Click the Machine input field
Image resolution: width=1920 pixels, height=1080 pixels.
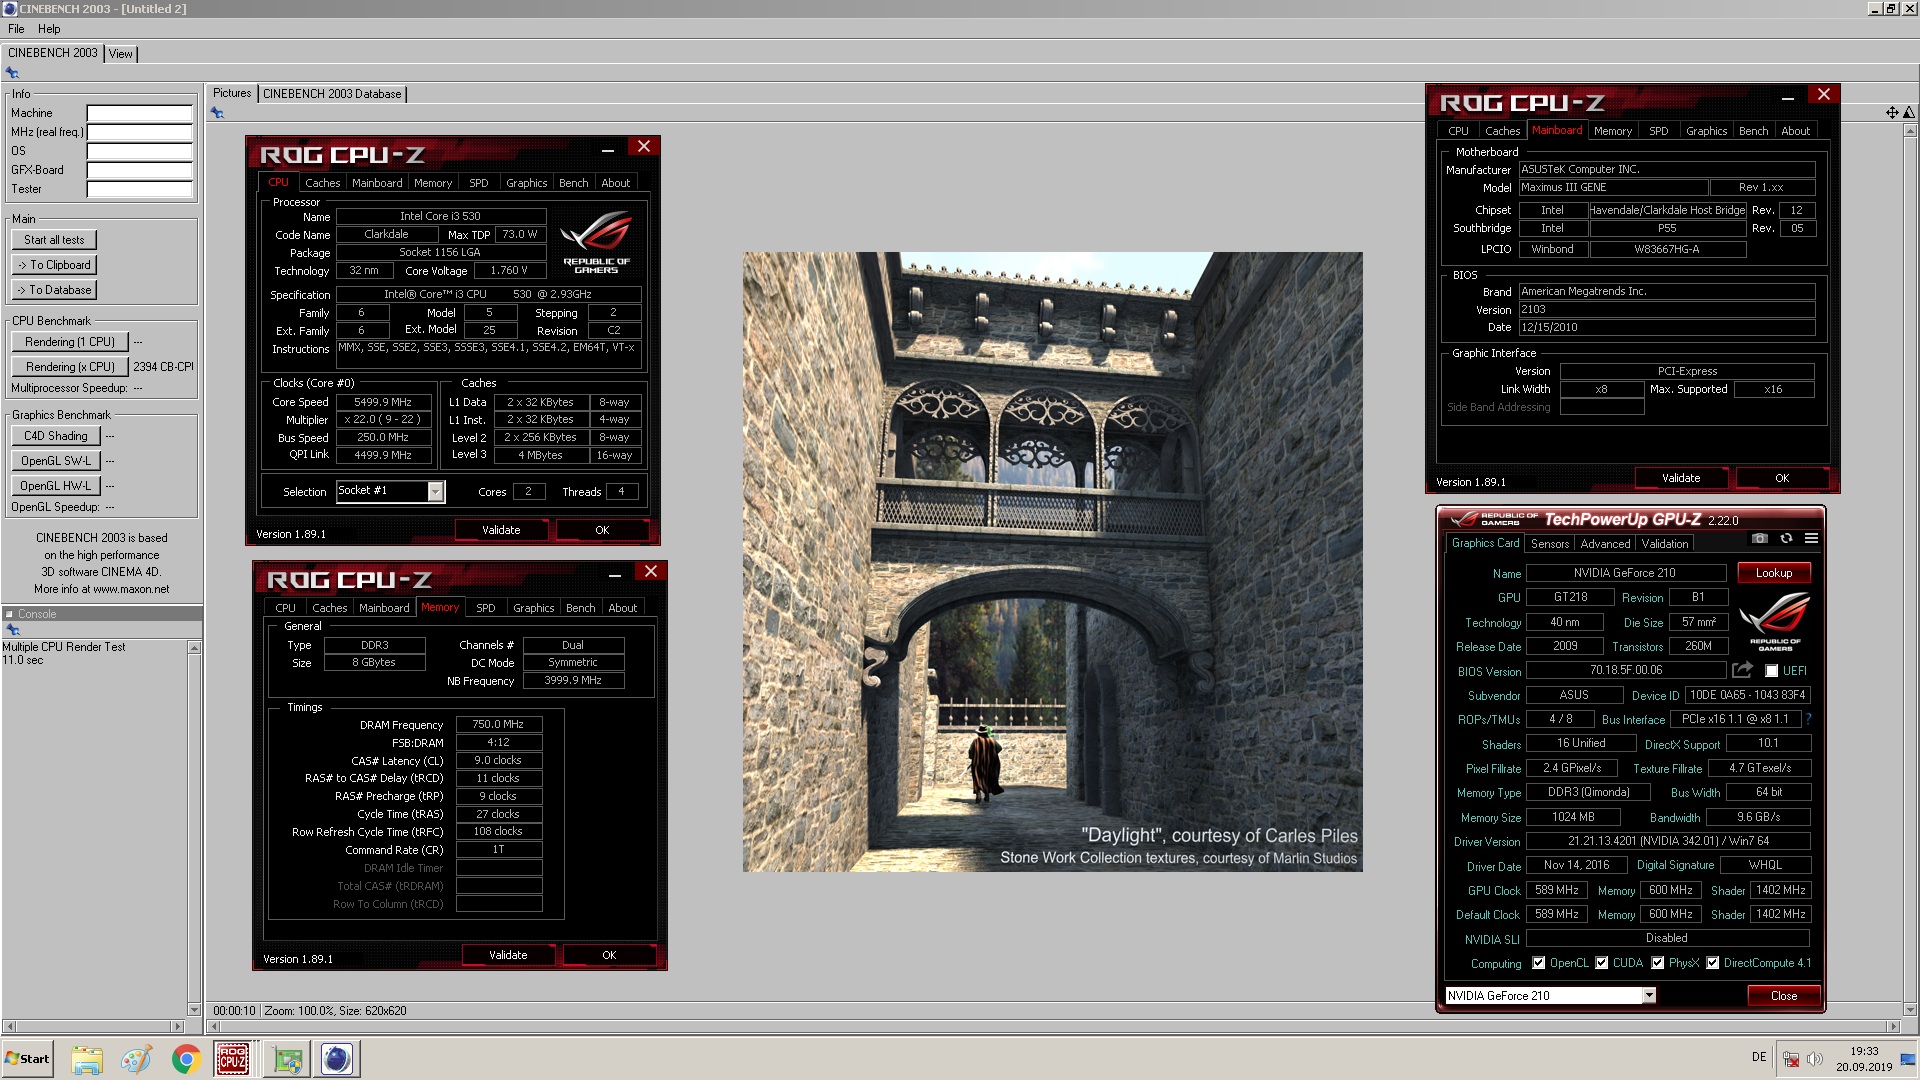(139, 113)
